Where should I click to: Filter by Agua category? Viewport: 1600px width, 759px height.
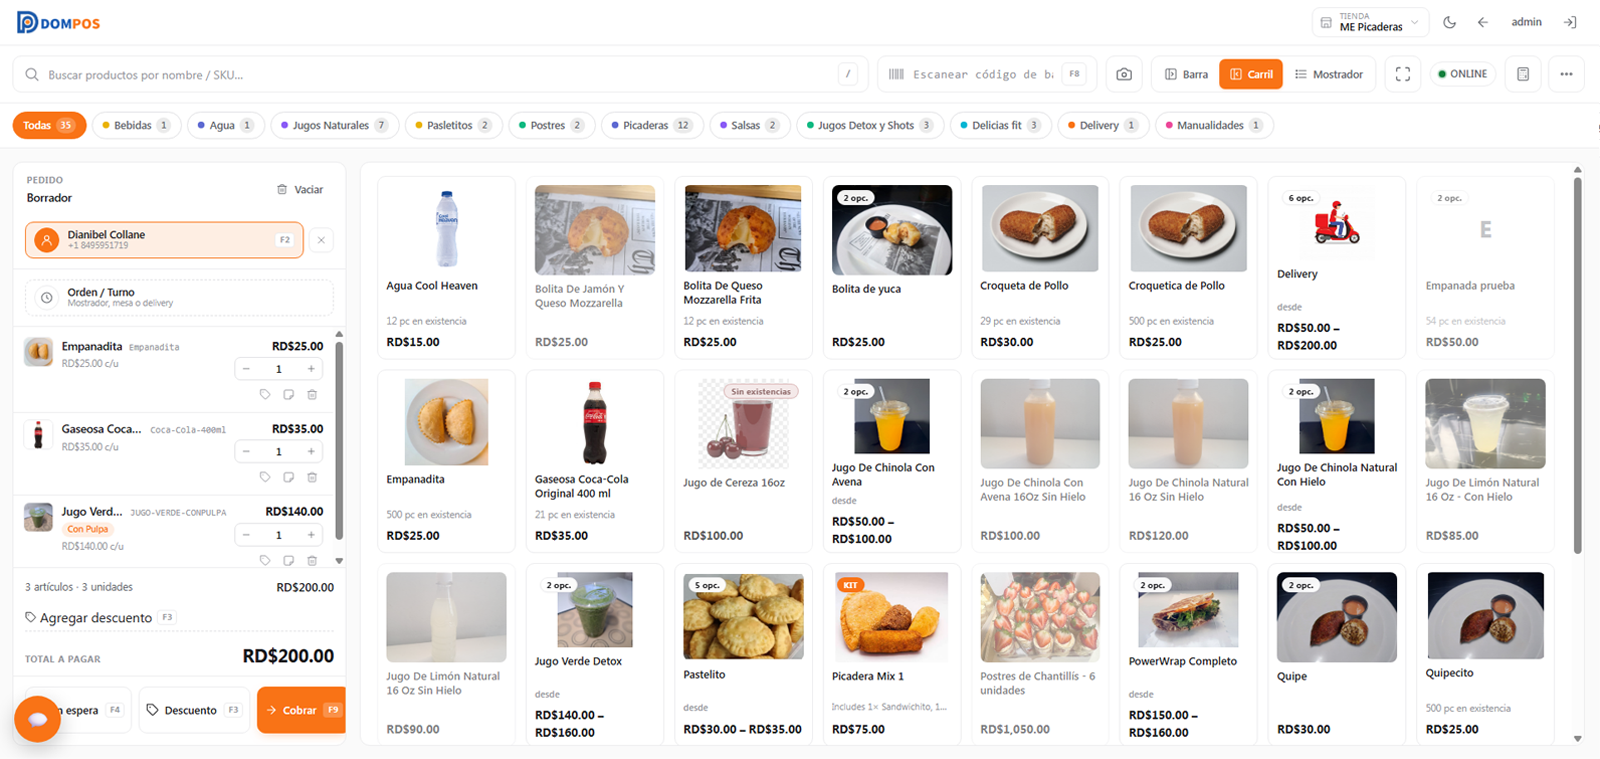(226, 125)
